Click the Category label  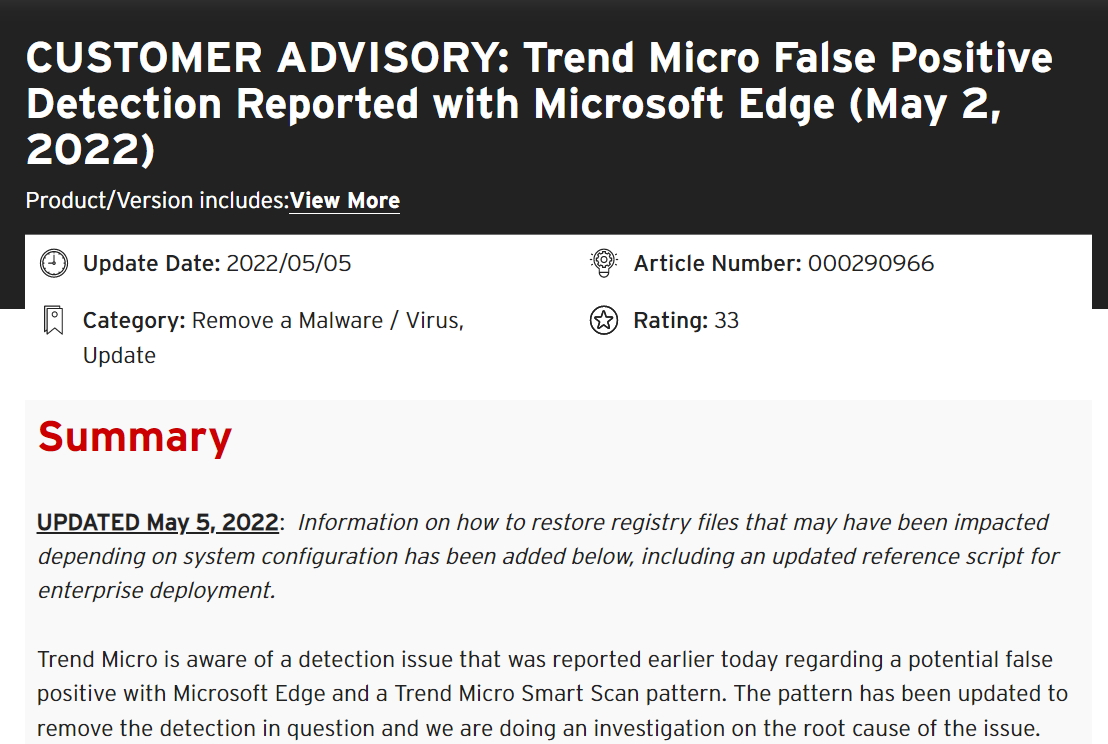point(134,321)
